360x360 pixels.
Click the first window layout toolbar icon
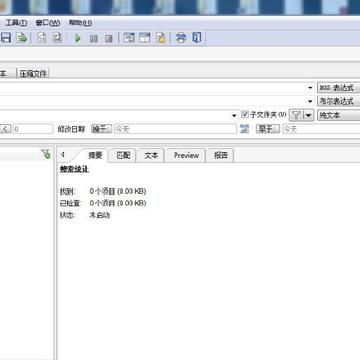pos(129,38)
